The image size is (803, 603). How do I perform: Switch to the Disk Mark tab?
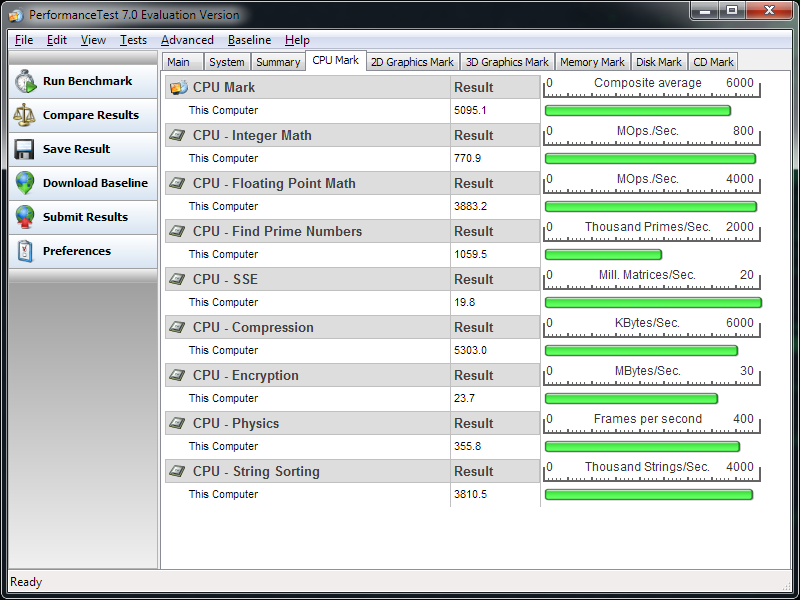(x=659, y=62)
